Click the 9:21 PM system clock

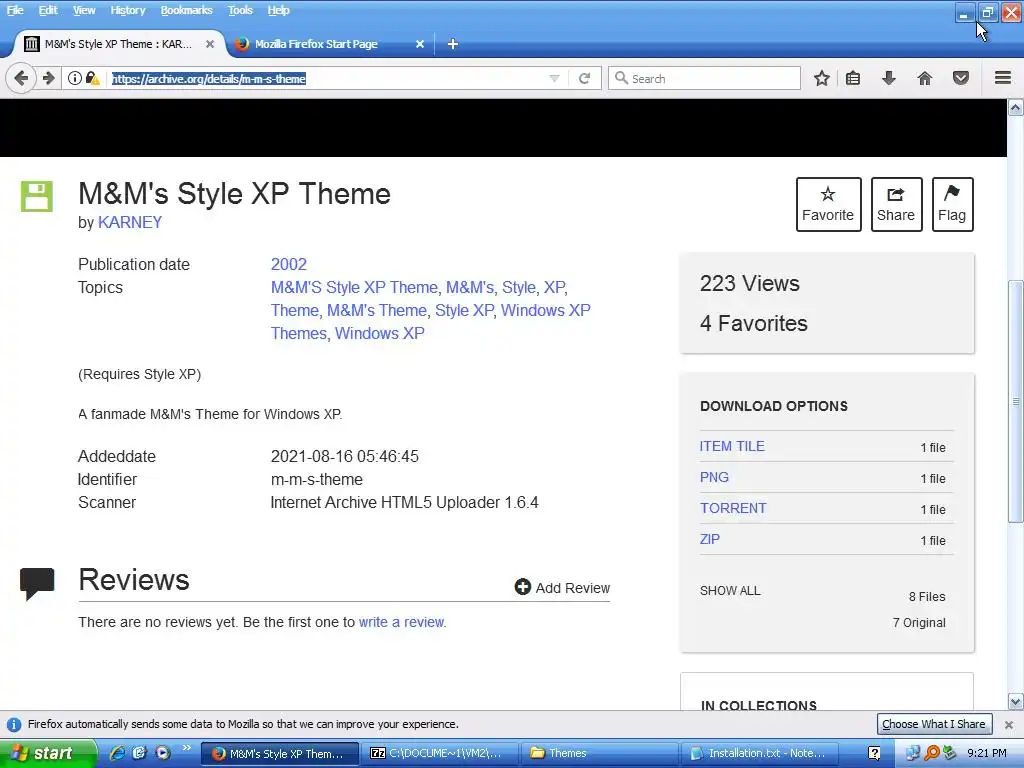(987, 753)
